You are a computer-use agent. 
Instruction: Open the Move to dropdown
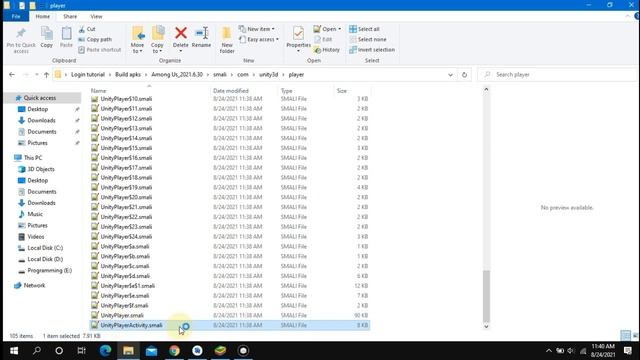click(x=138, y=40)
